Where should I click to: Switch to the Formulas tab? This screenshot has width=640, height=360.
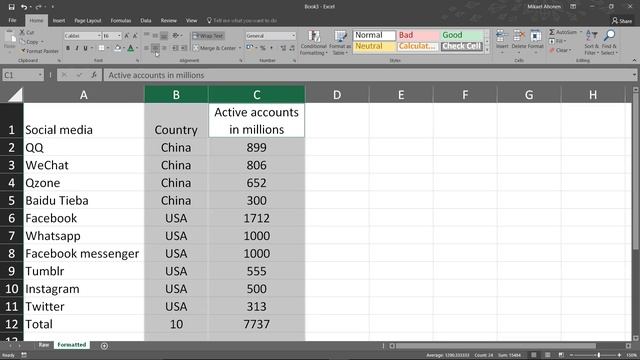(x=121, y=20)
